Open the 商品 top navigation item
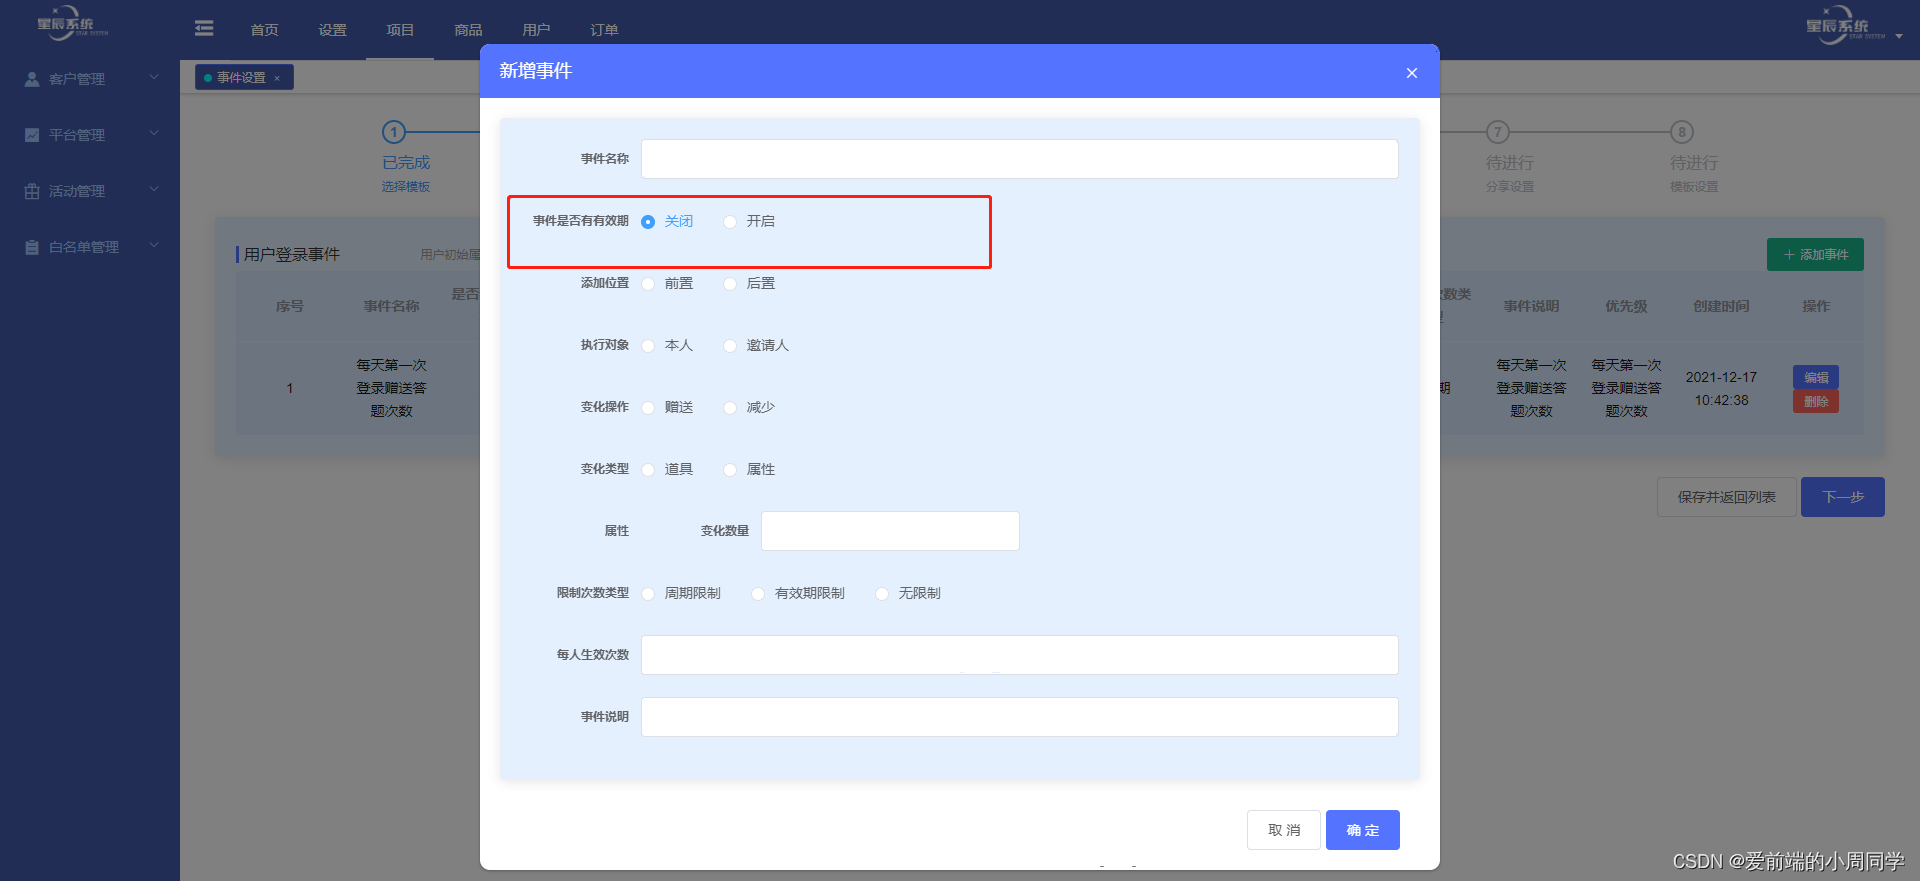 click(468, 30)
